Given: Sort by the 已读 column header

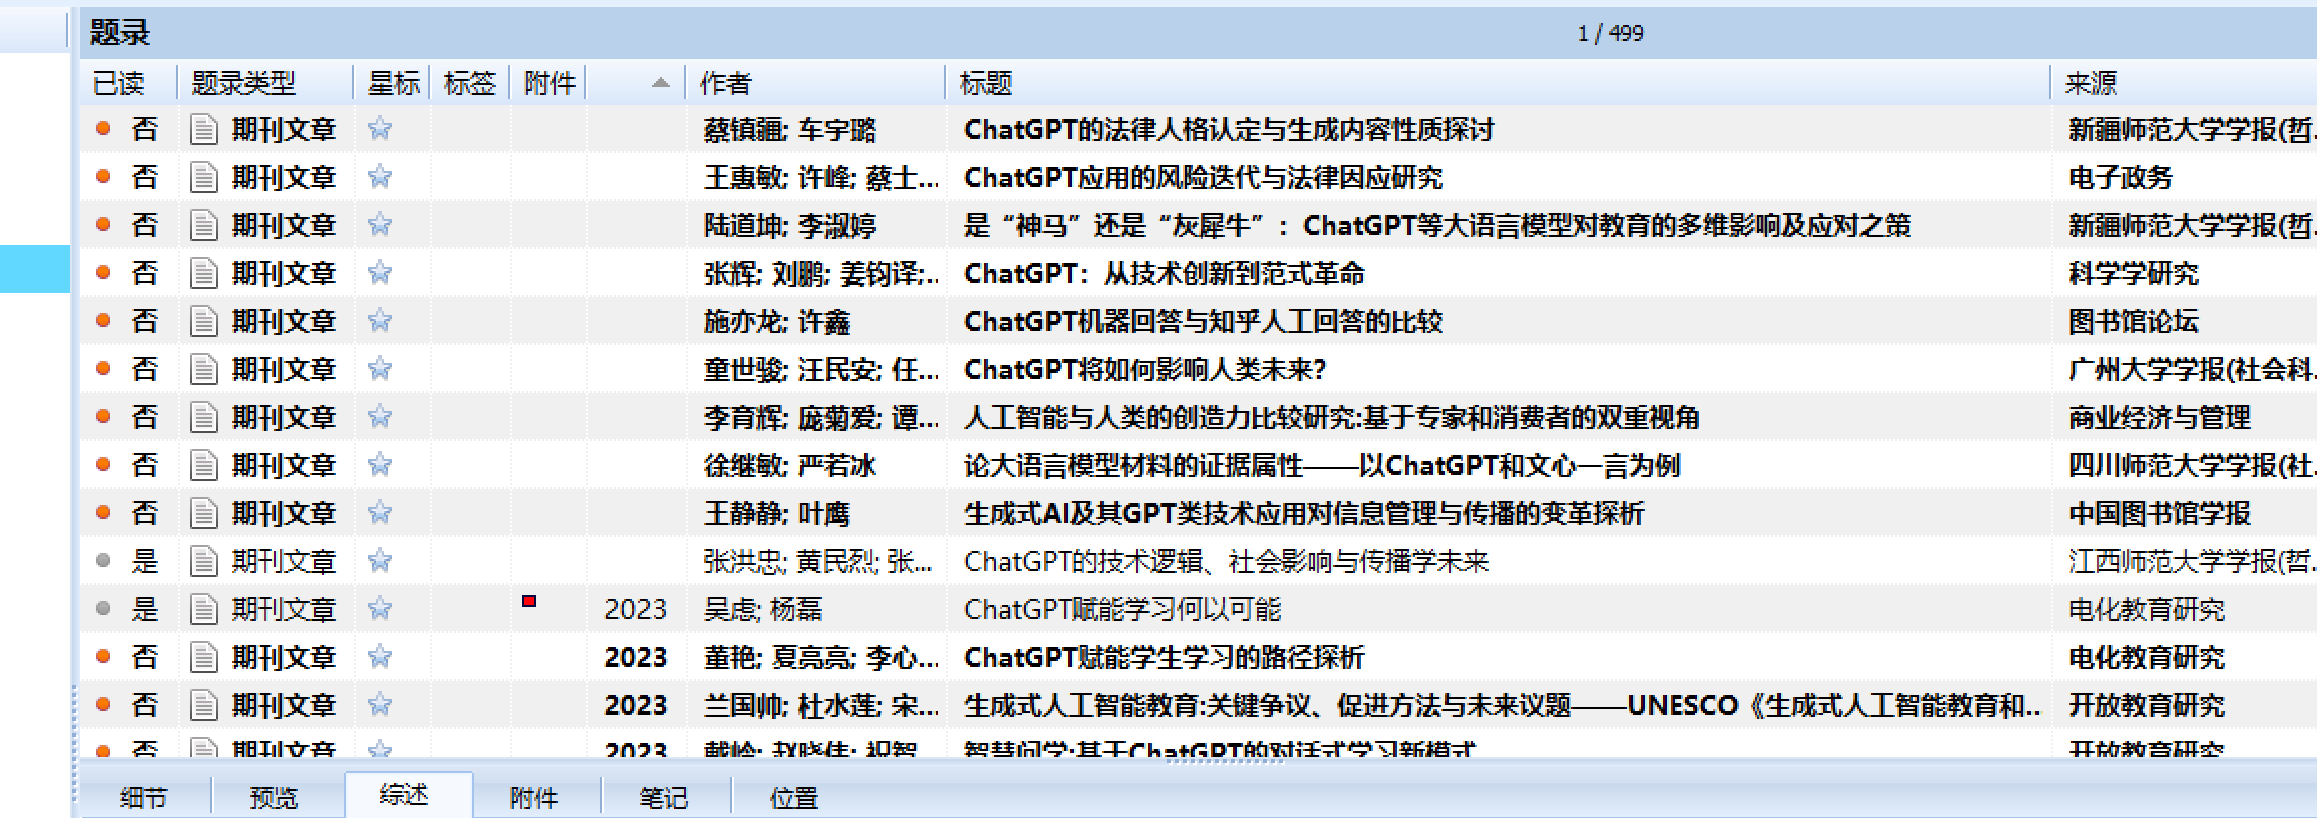Looking at the screenshot, I should point(118,83).
